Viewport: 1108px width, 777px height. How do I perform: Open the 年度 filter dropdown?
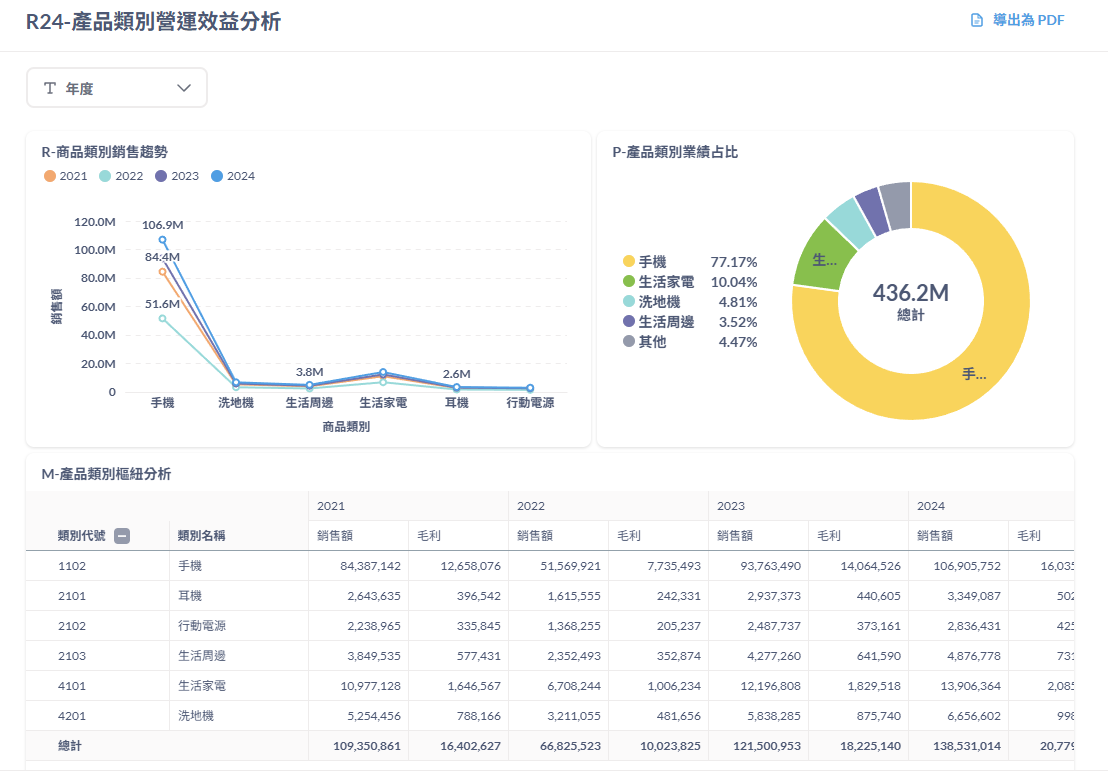pyautogui.click(x=116, y=88)
